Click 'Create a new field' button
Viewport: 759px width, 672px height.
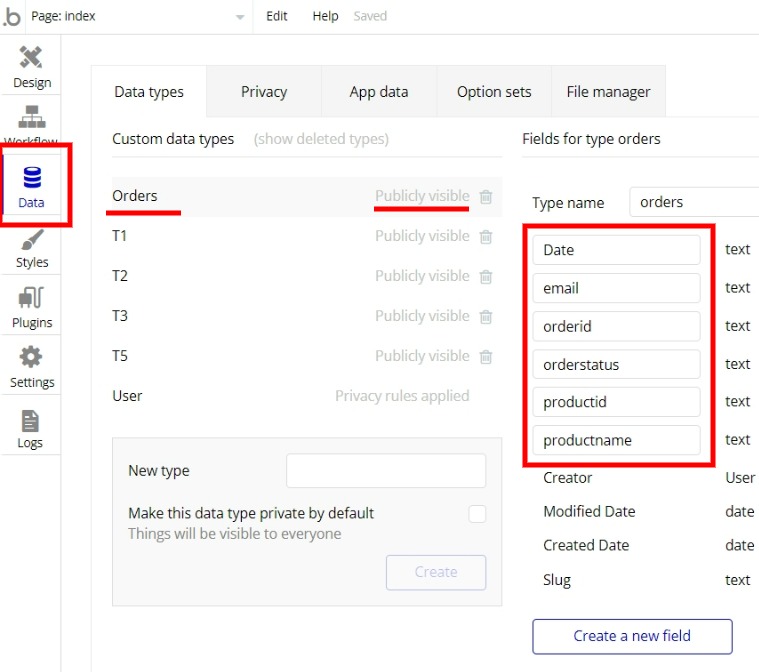(x=632, y=636)
